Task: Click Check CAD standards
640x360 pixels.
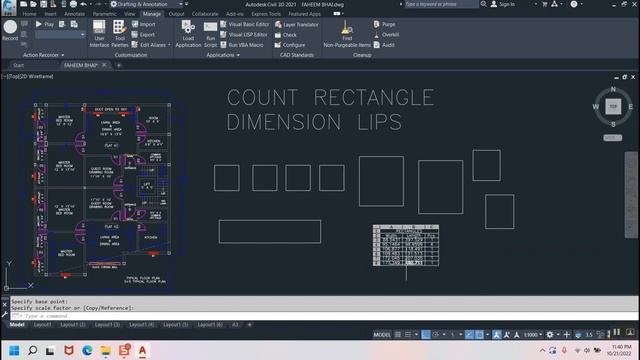Action: click(286, 35)
